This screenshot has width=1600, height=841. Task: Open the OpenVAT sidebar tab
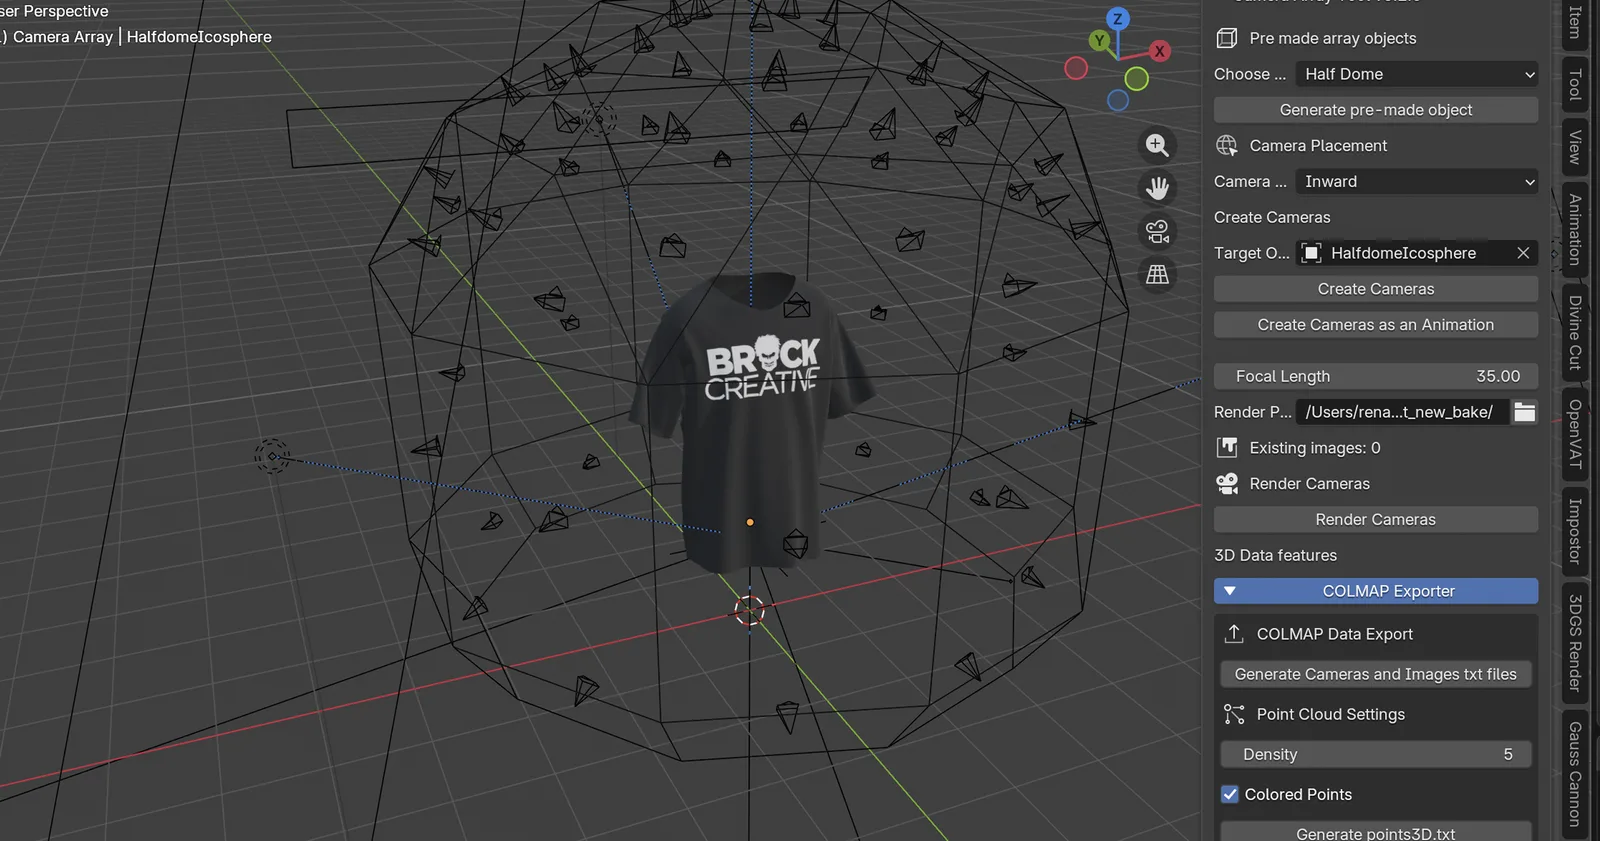(1575, 434)
